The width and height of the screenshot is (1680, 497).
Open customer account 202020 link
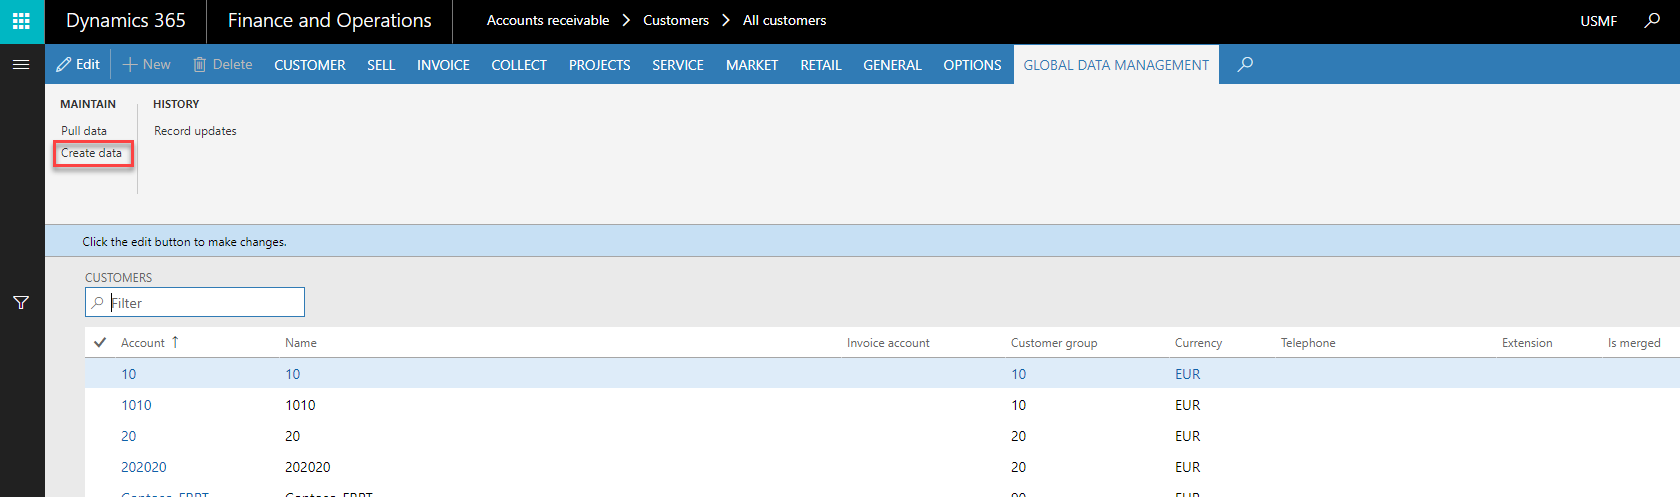coord(144,467)
